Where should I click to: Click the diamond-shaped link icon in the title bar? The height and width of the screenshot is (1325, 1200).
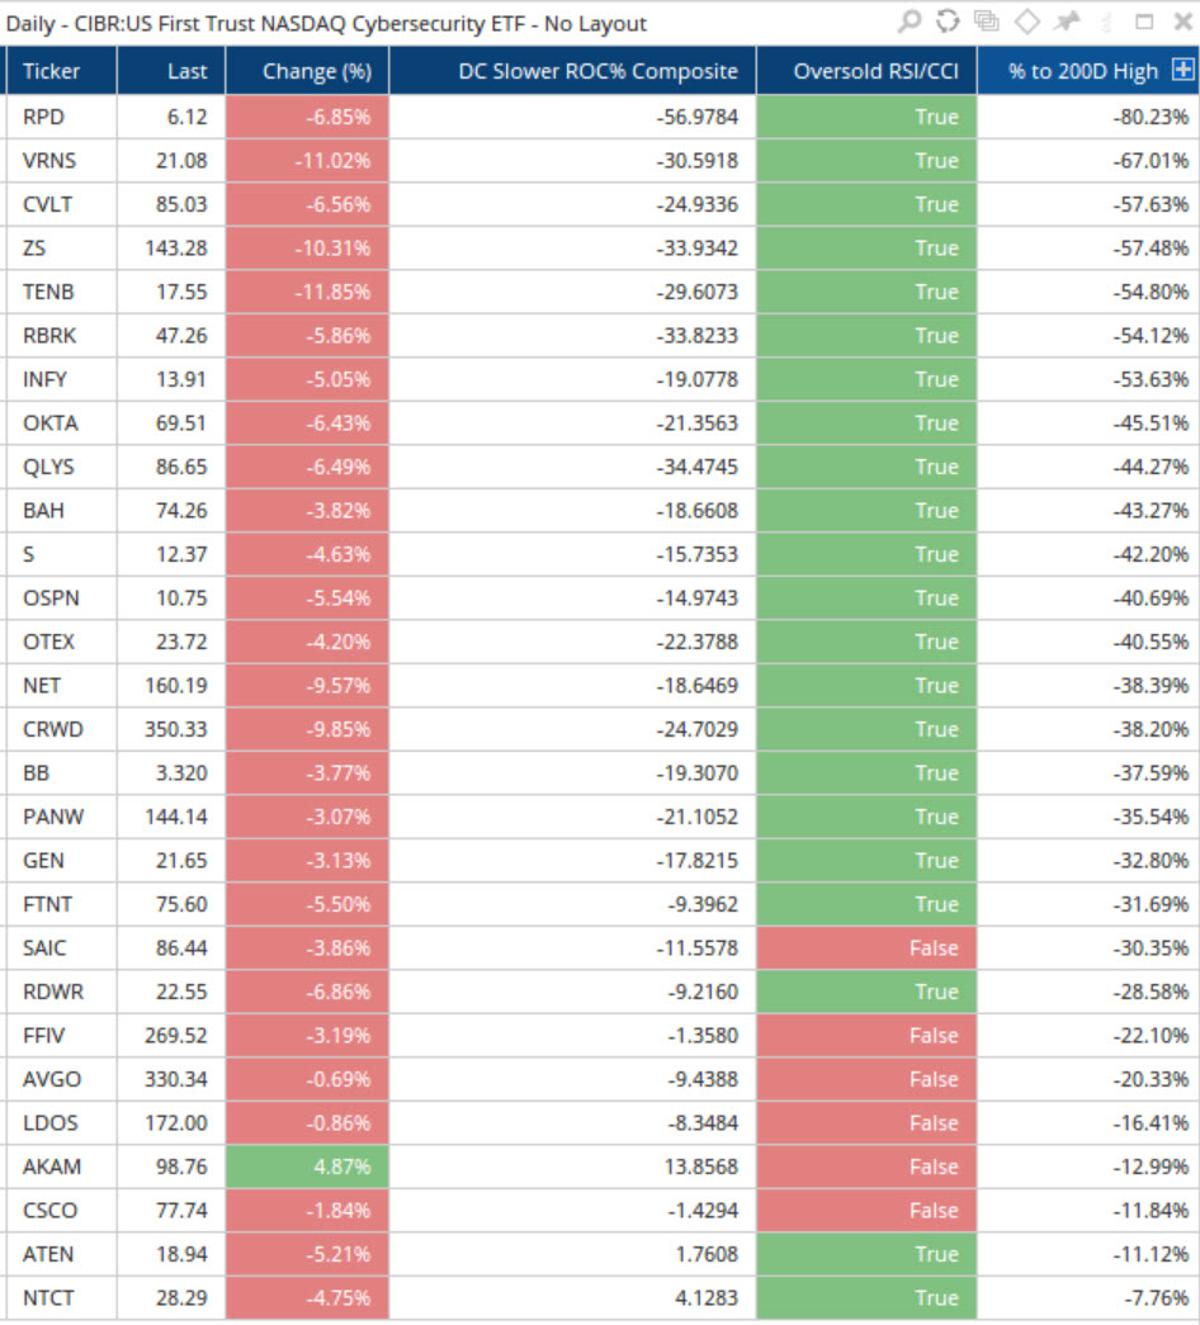pyautogui.click(x=1025, y=18)
